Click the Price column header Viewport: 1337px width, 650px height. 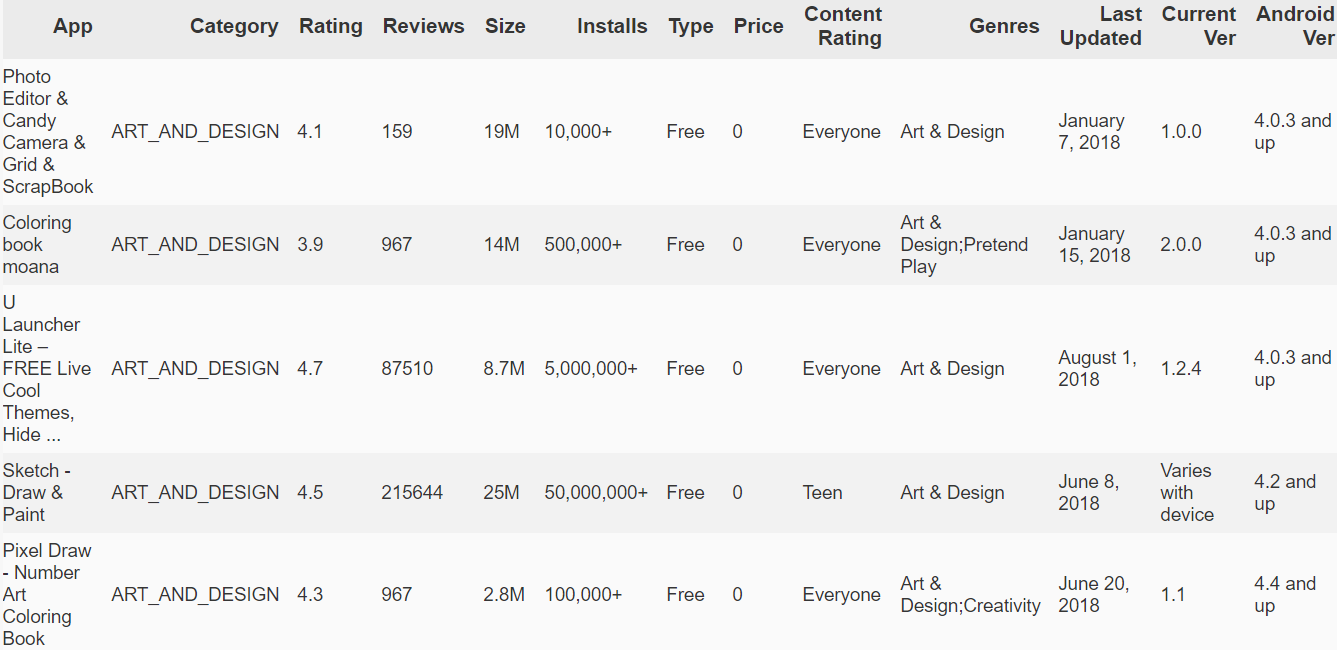759,27
